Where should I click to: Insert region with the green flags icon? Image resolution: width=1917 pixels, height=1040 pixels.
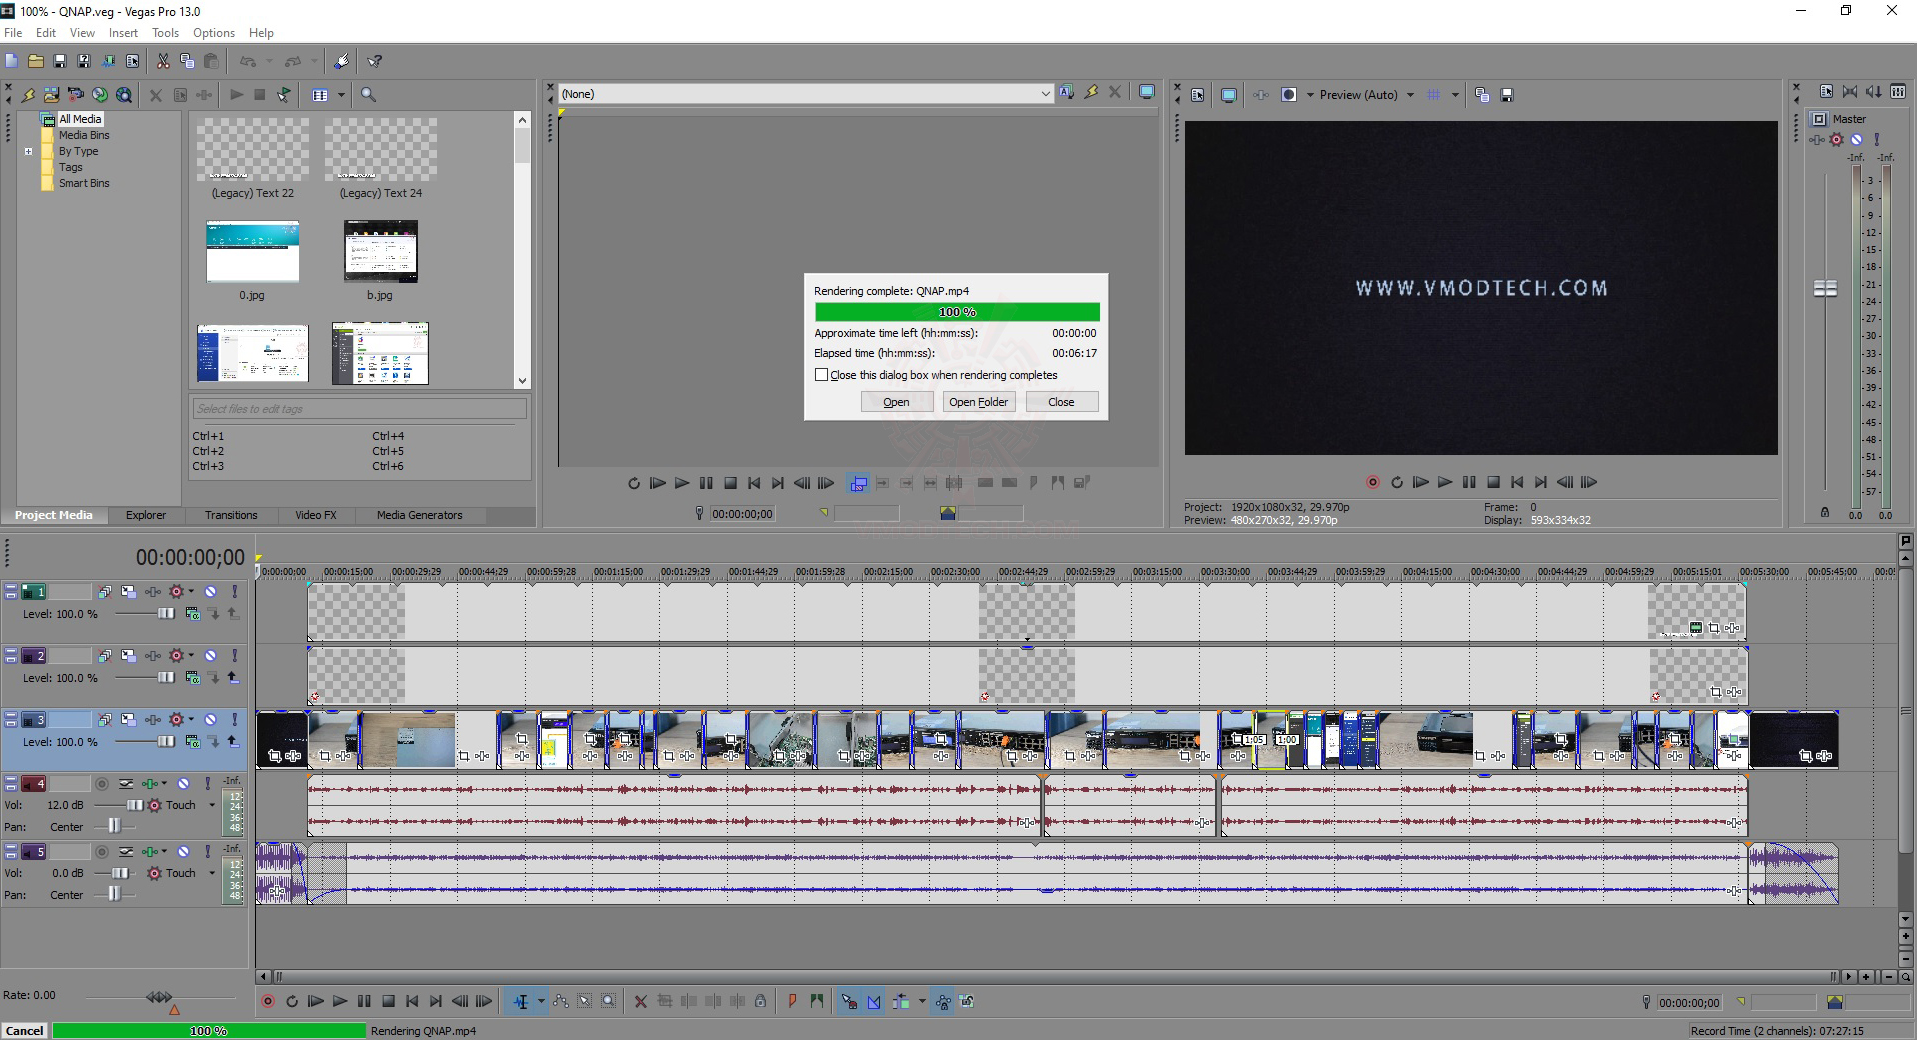click(817, 1001)
